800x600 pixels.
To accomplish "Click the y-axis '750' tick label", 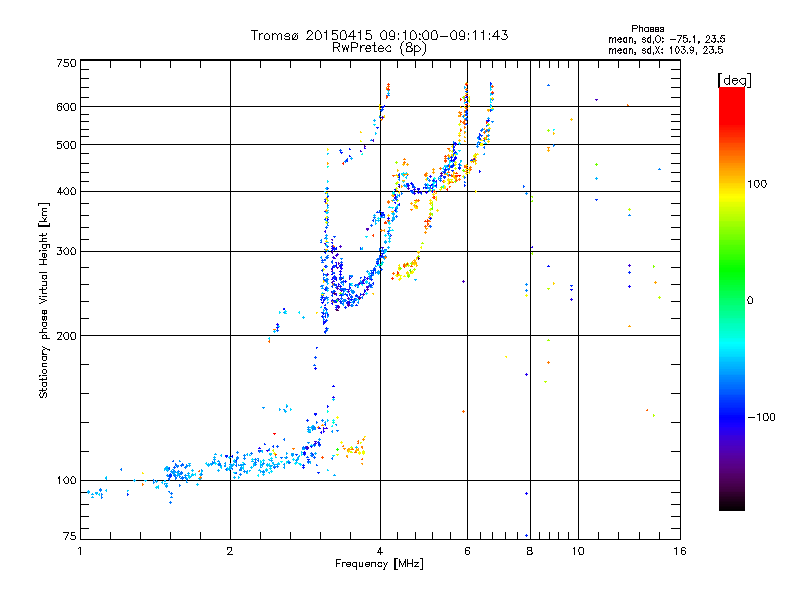I will click(x=66, y=63).
